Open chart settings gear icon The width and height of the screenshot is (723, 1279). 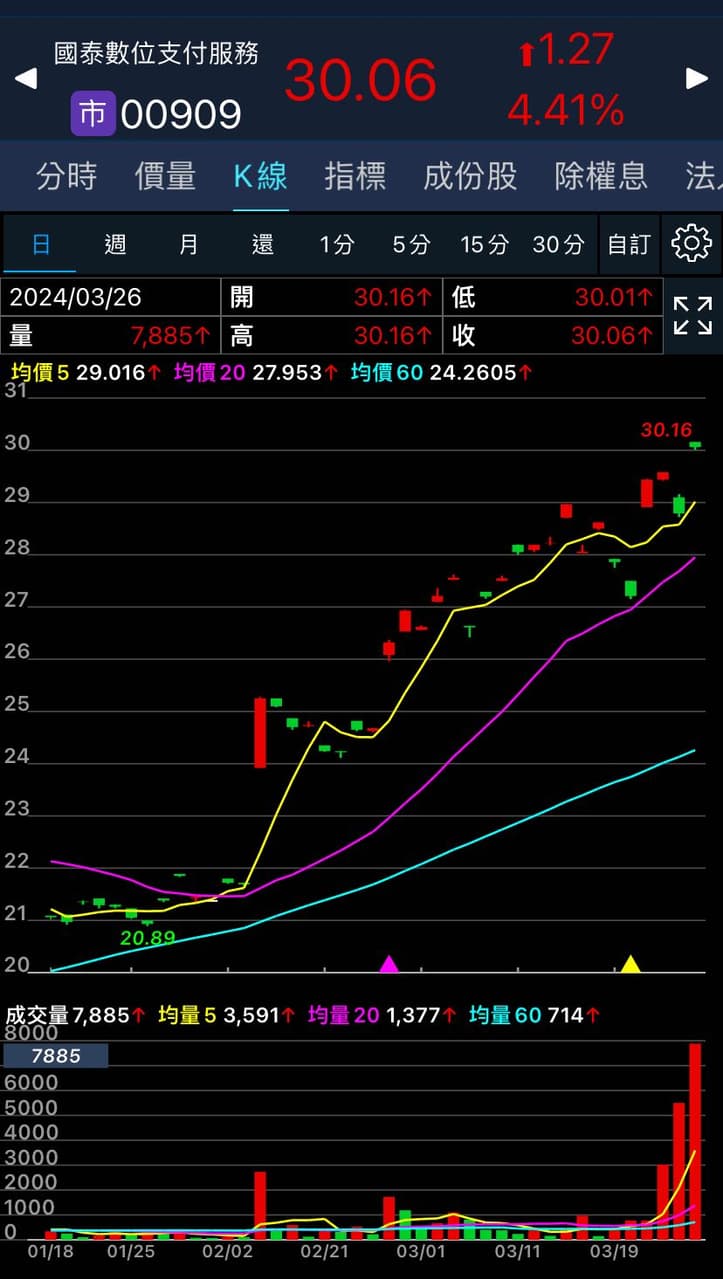click(x=691, y=243)
